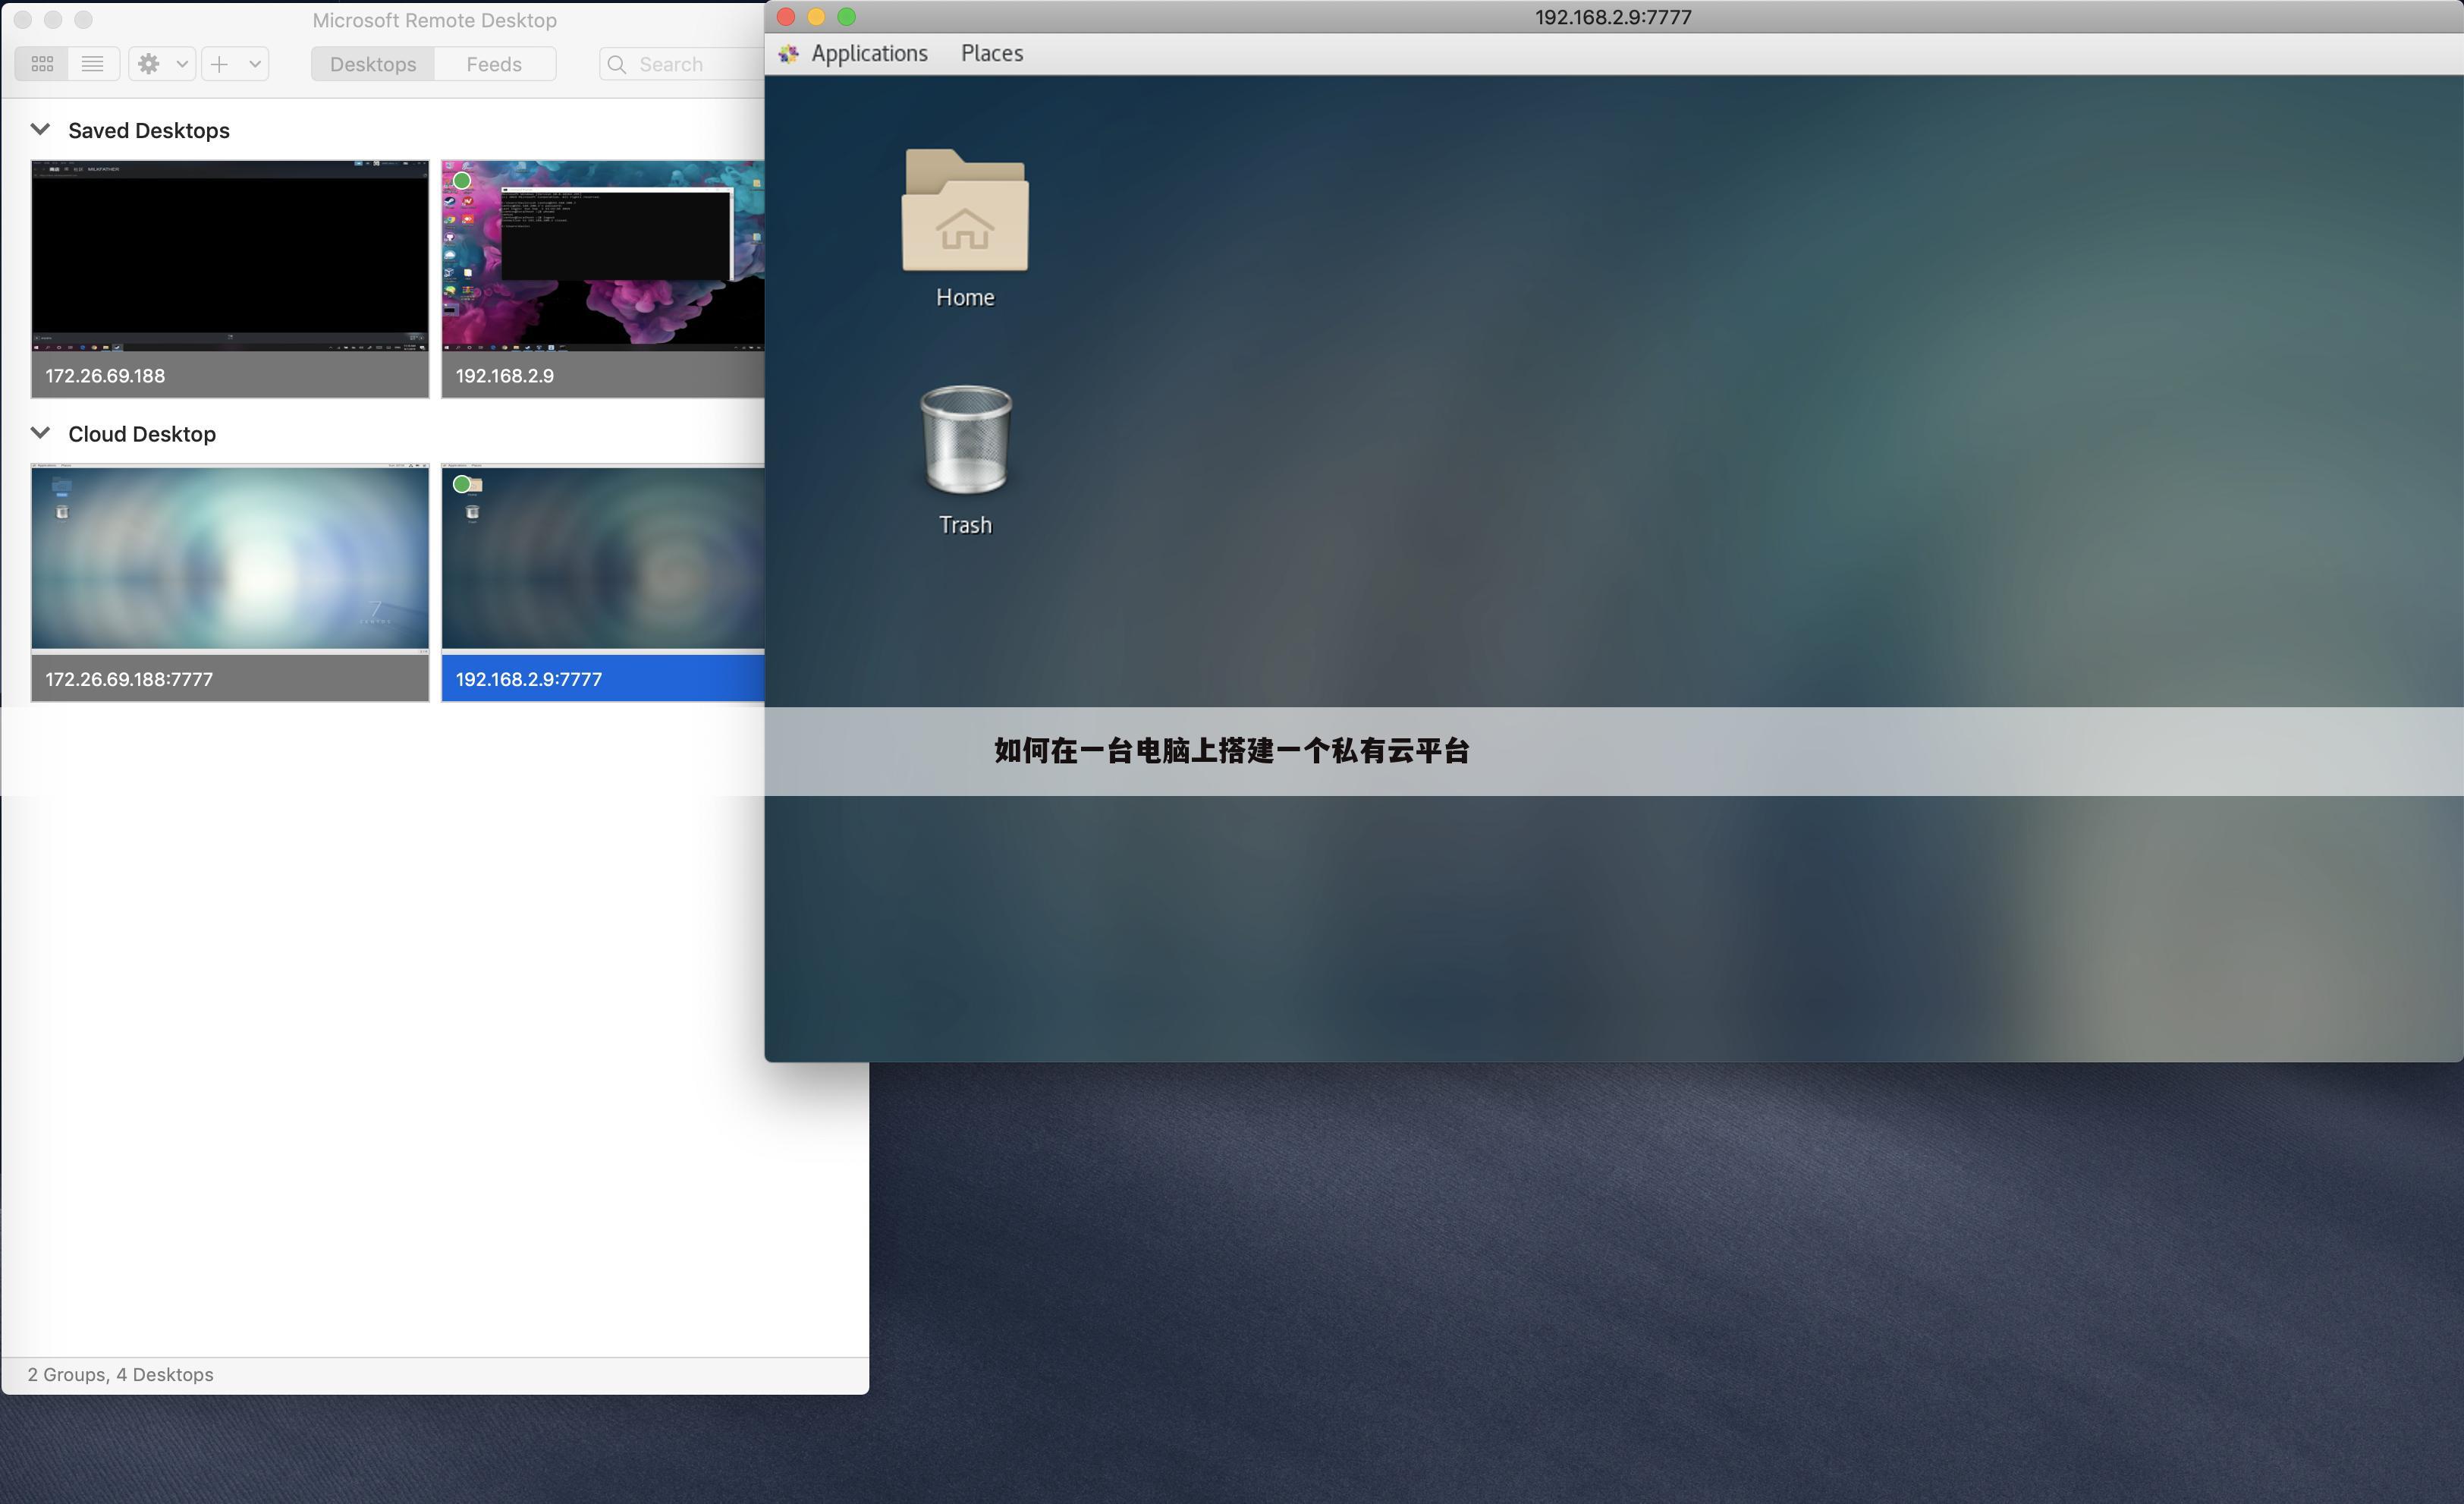Image resolution: width=2464 pixels, height=1504 pixels.
Task: Switch to the Feeds tab
Action: (x=494, y=64)
